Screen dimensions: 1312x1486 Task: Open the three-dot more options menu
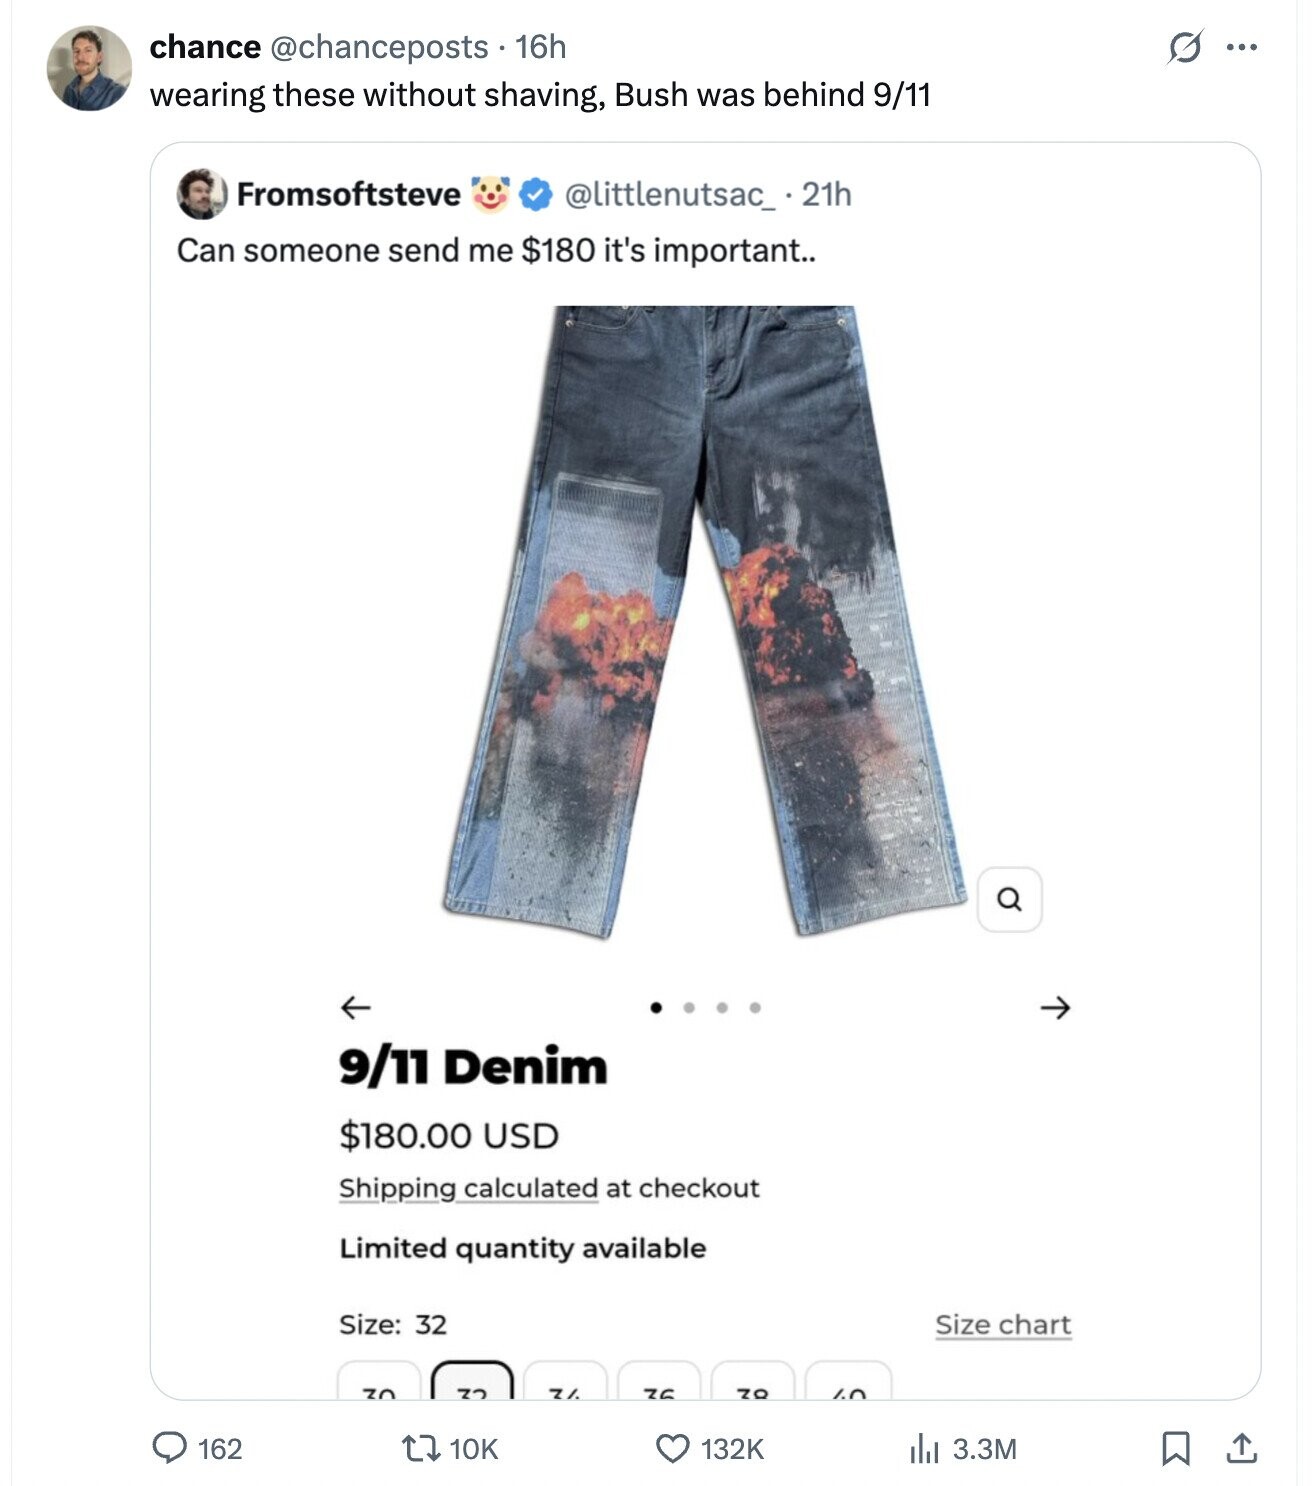tap(1241, 47)
